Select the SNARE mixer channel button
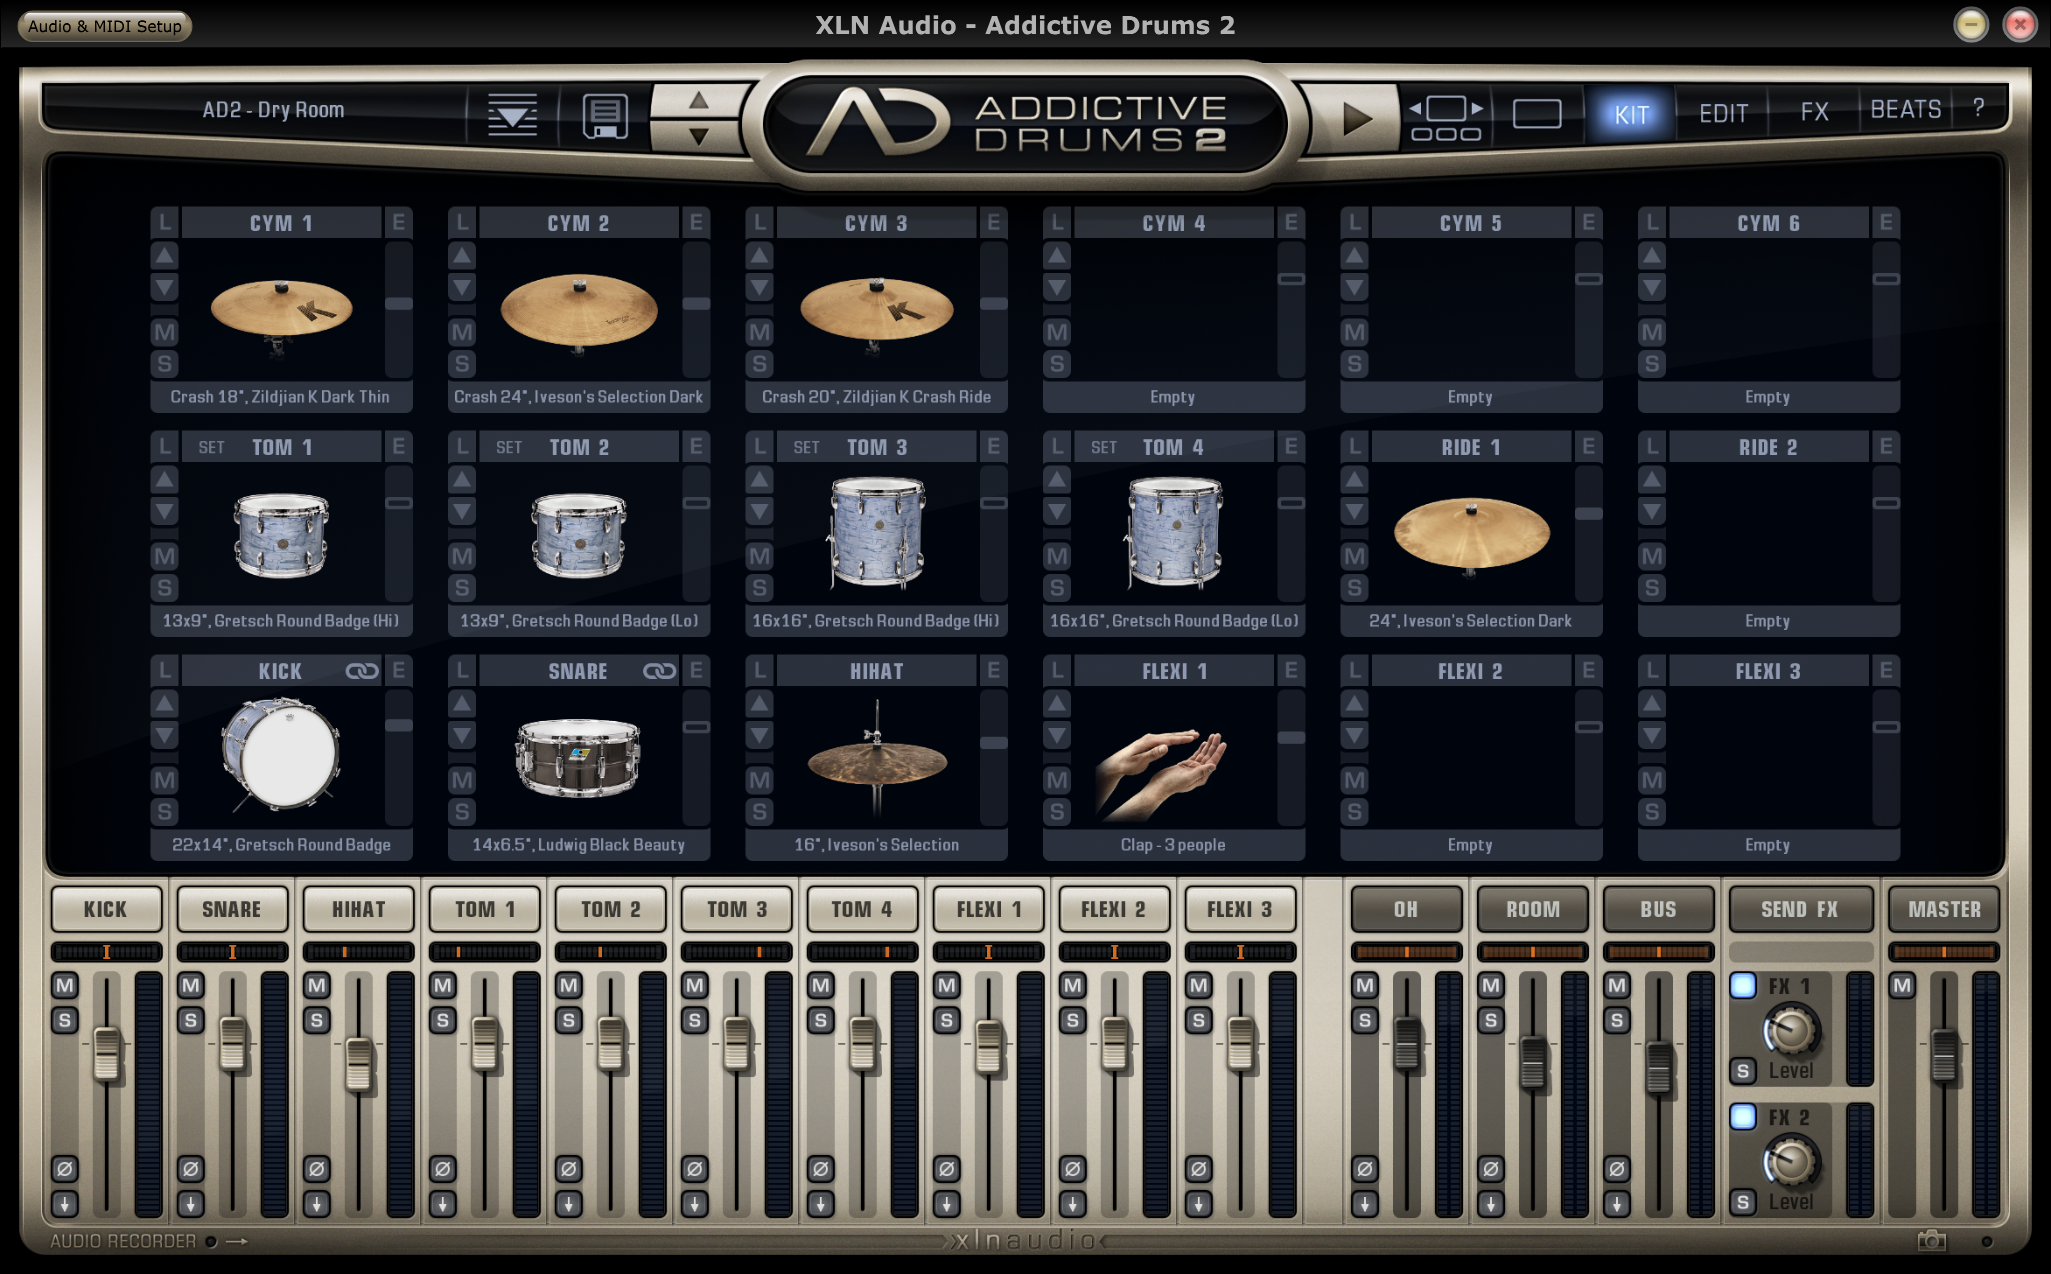Screen dimensions: 2051x1274 (231, 909)
